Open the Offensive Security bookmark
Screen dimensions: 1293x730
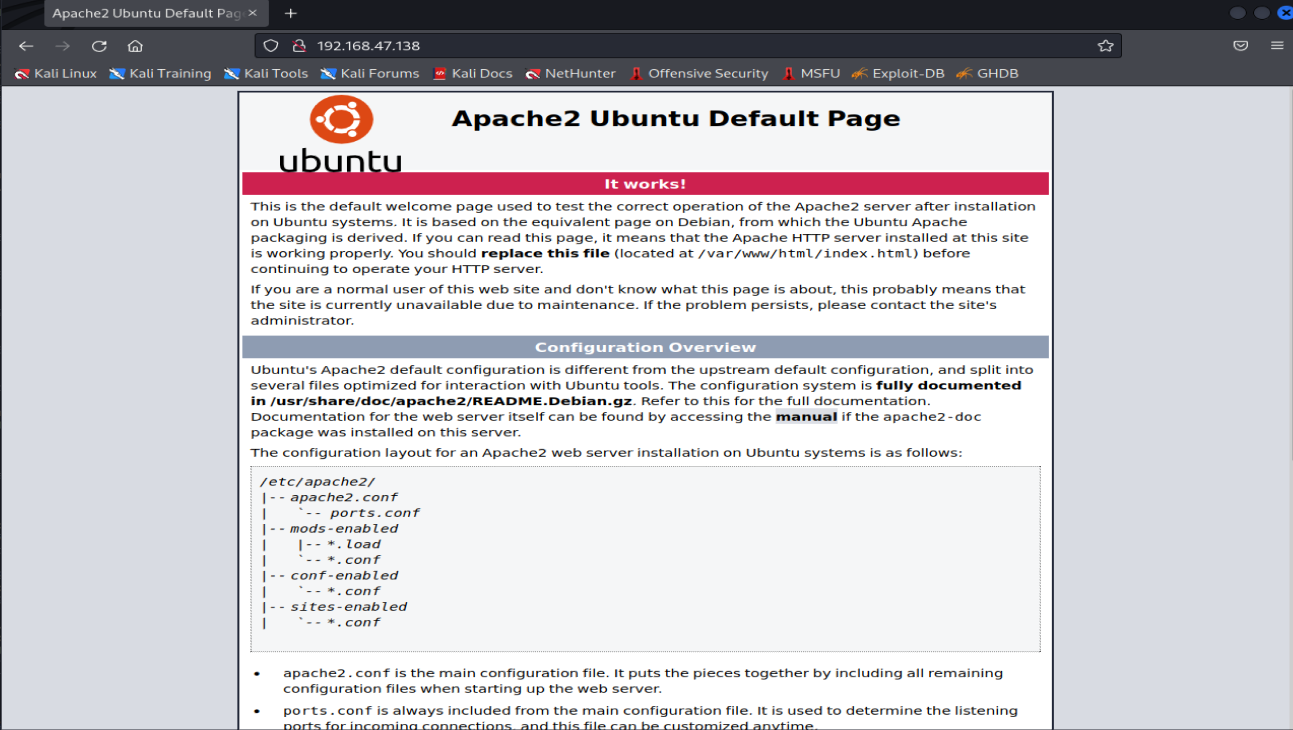pyautogui.click(x=699, y=73)
